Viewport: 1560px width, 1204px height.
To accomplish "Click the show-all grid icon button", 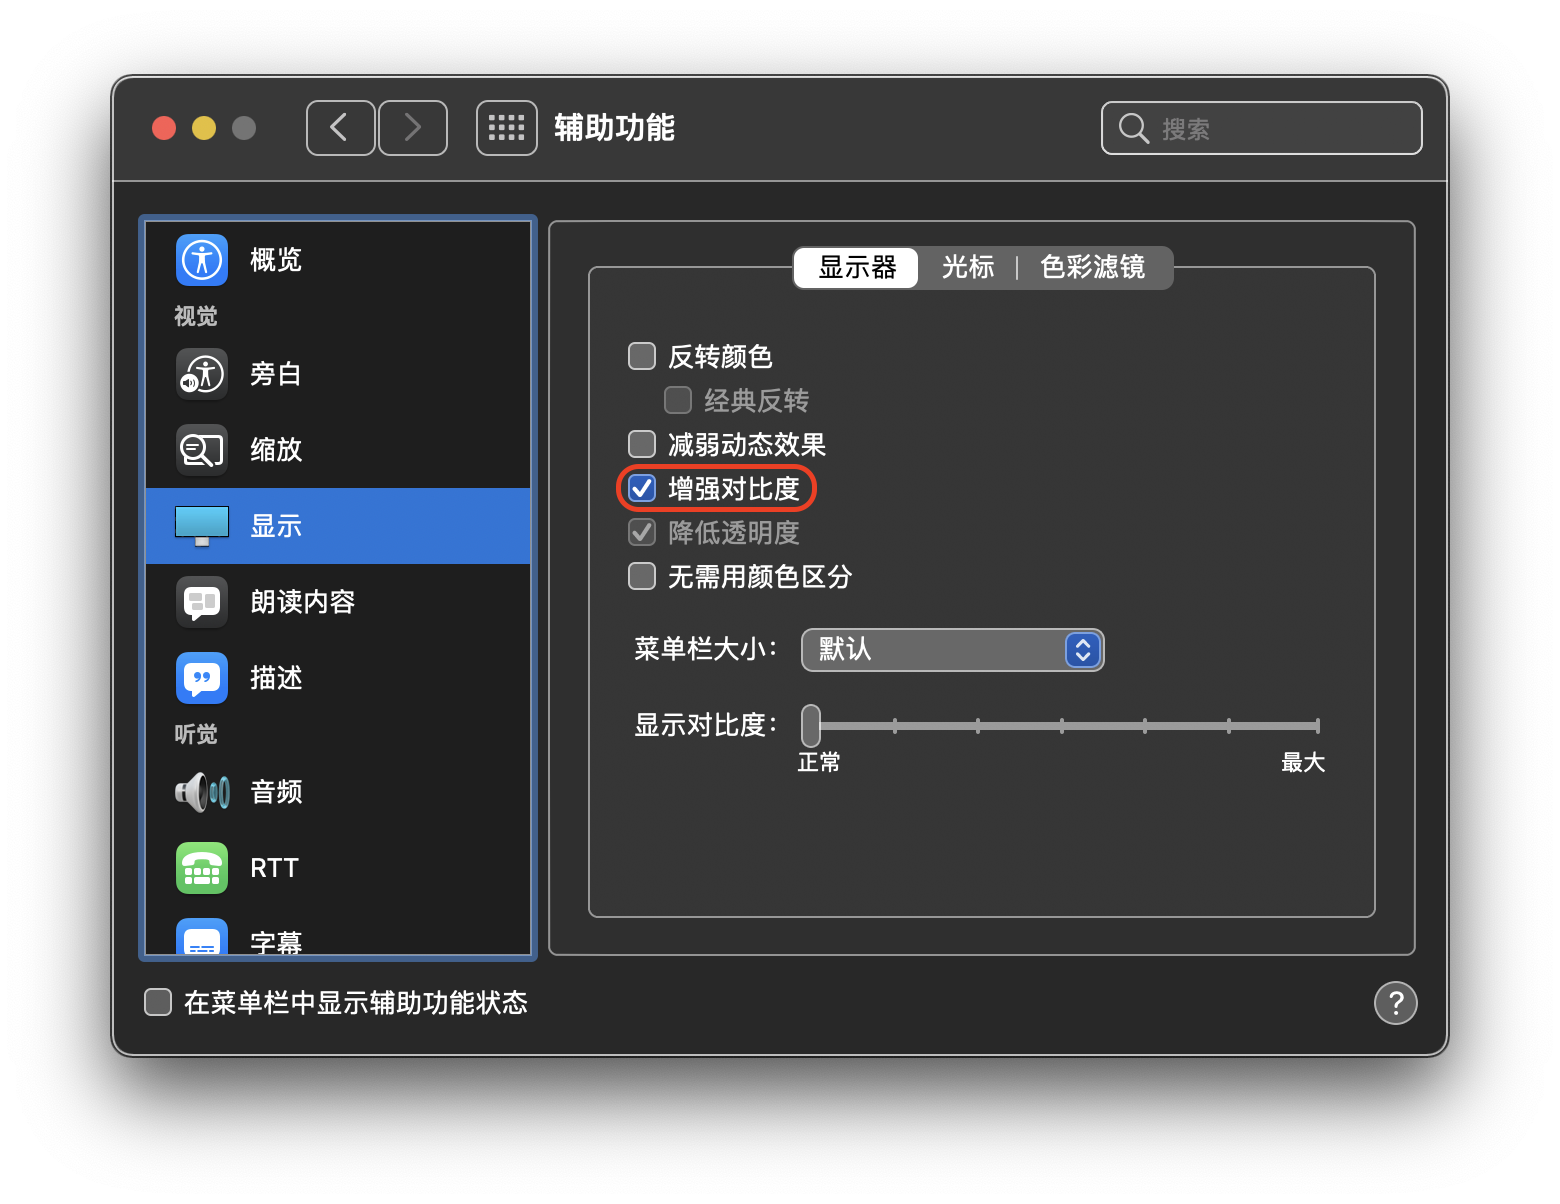I will click(x=507, y=128).
